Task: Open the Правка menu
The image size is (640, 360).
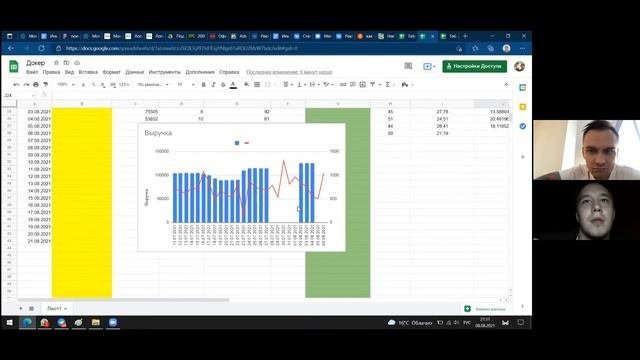Action: (51, 72)
